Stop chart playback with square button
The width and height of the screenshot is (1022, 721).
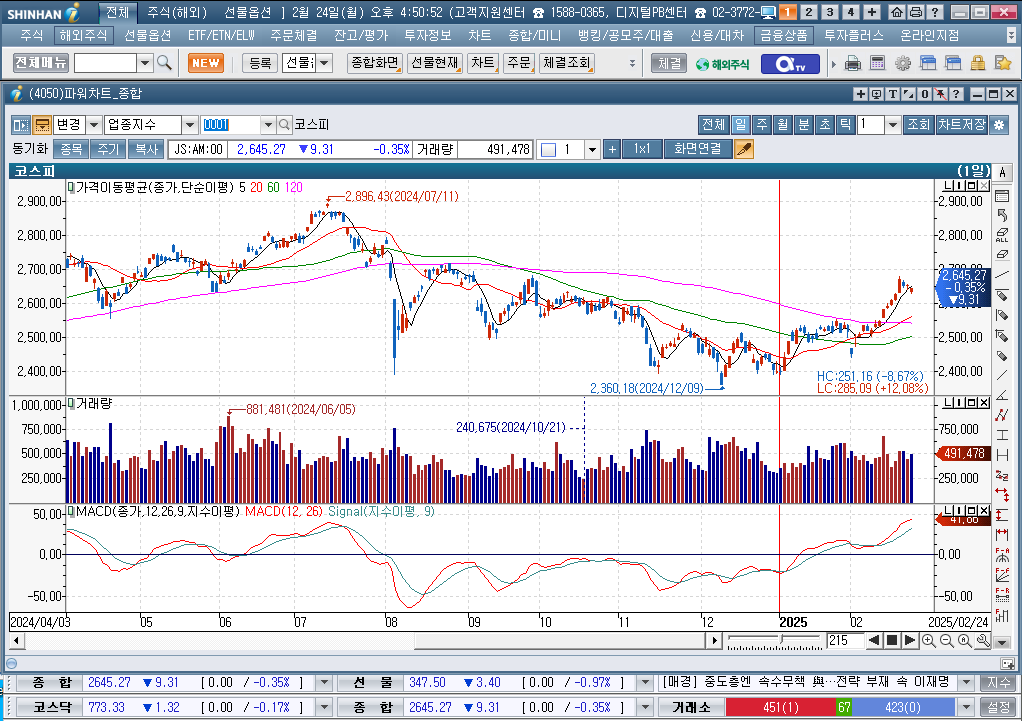892,641
